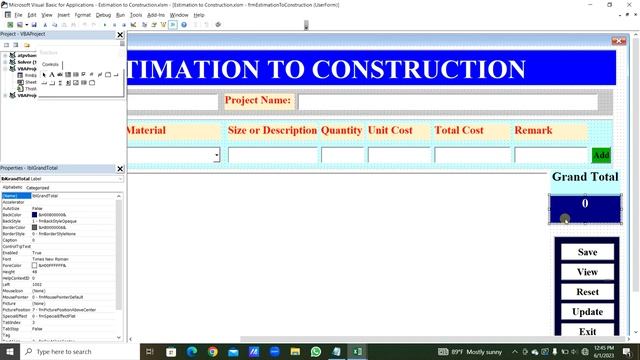Select the OptionButton control in Toolbox
The height and width of the screenshot is (360, 640).
pos(91,75)
